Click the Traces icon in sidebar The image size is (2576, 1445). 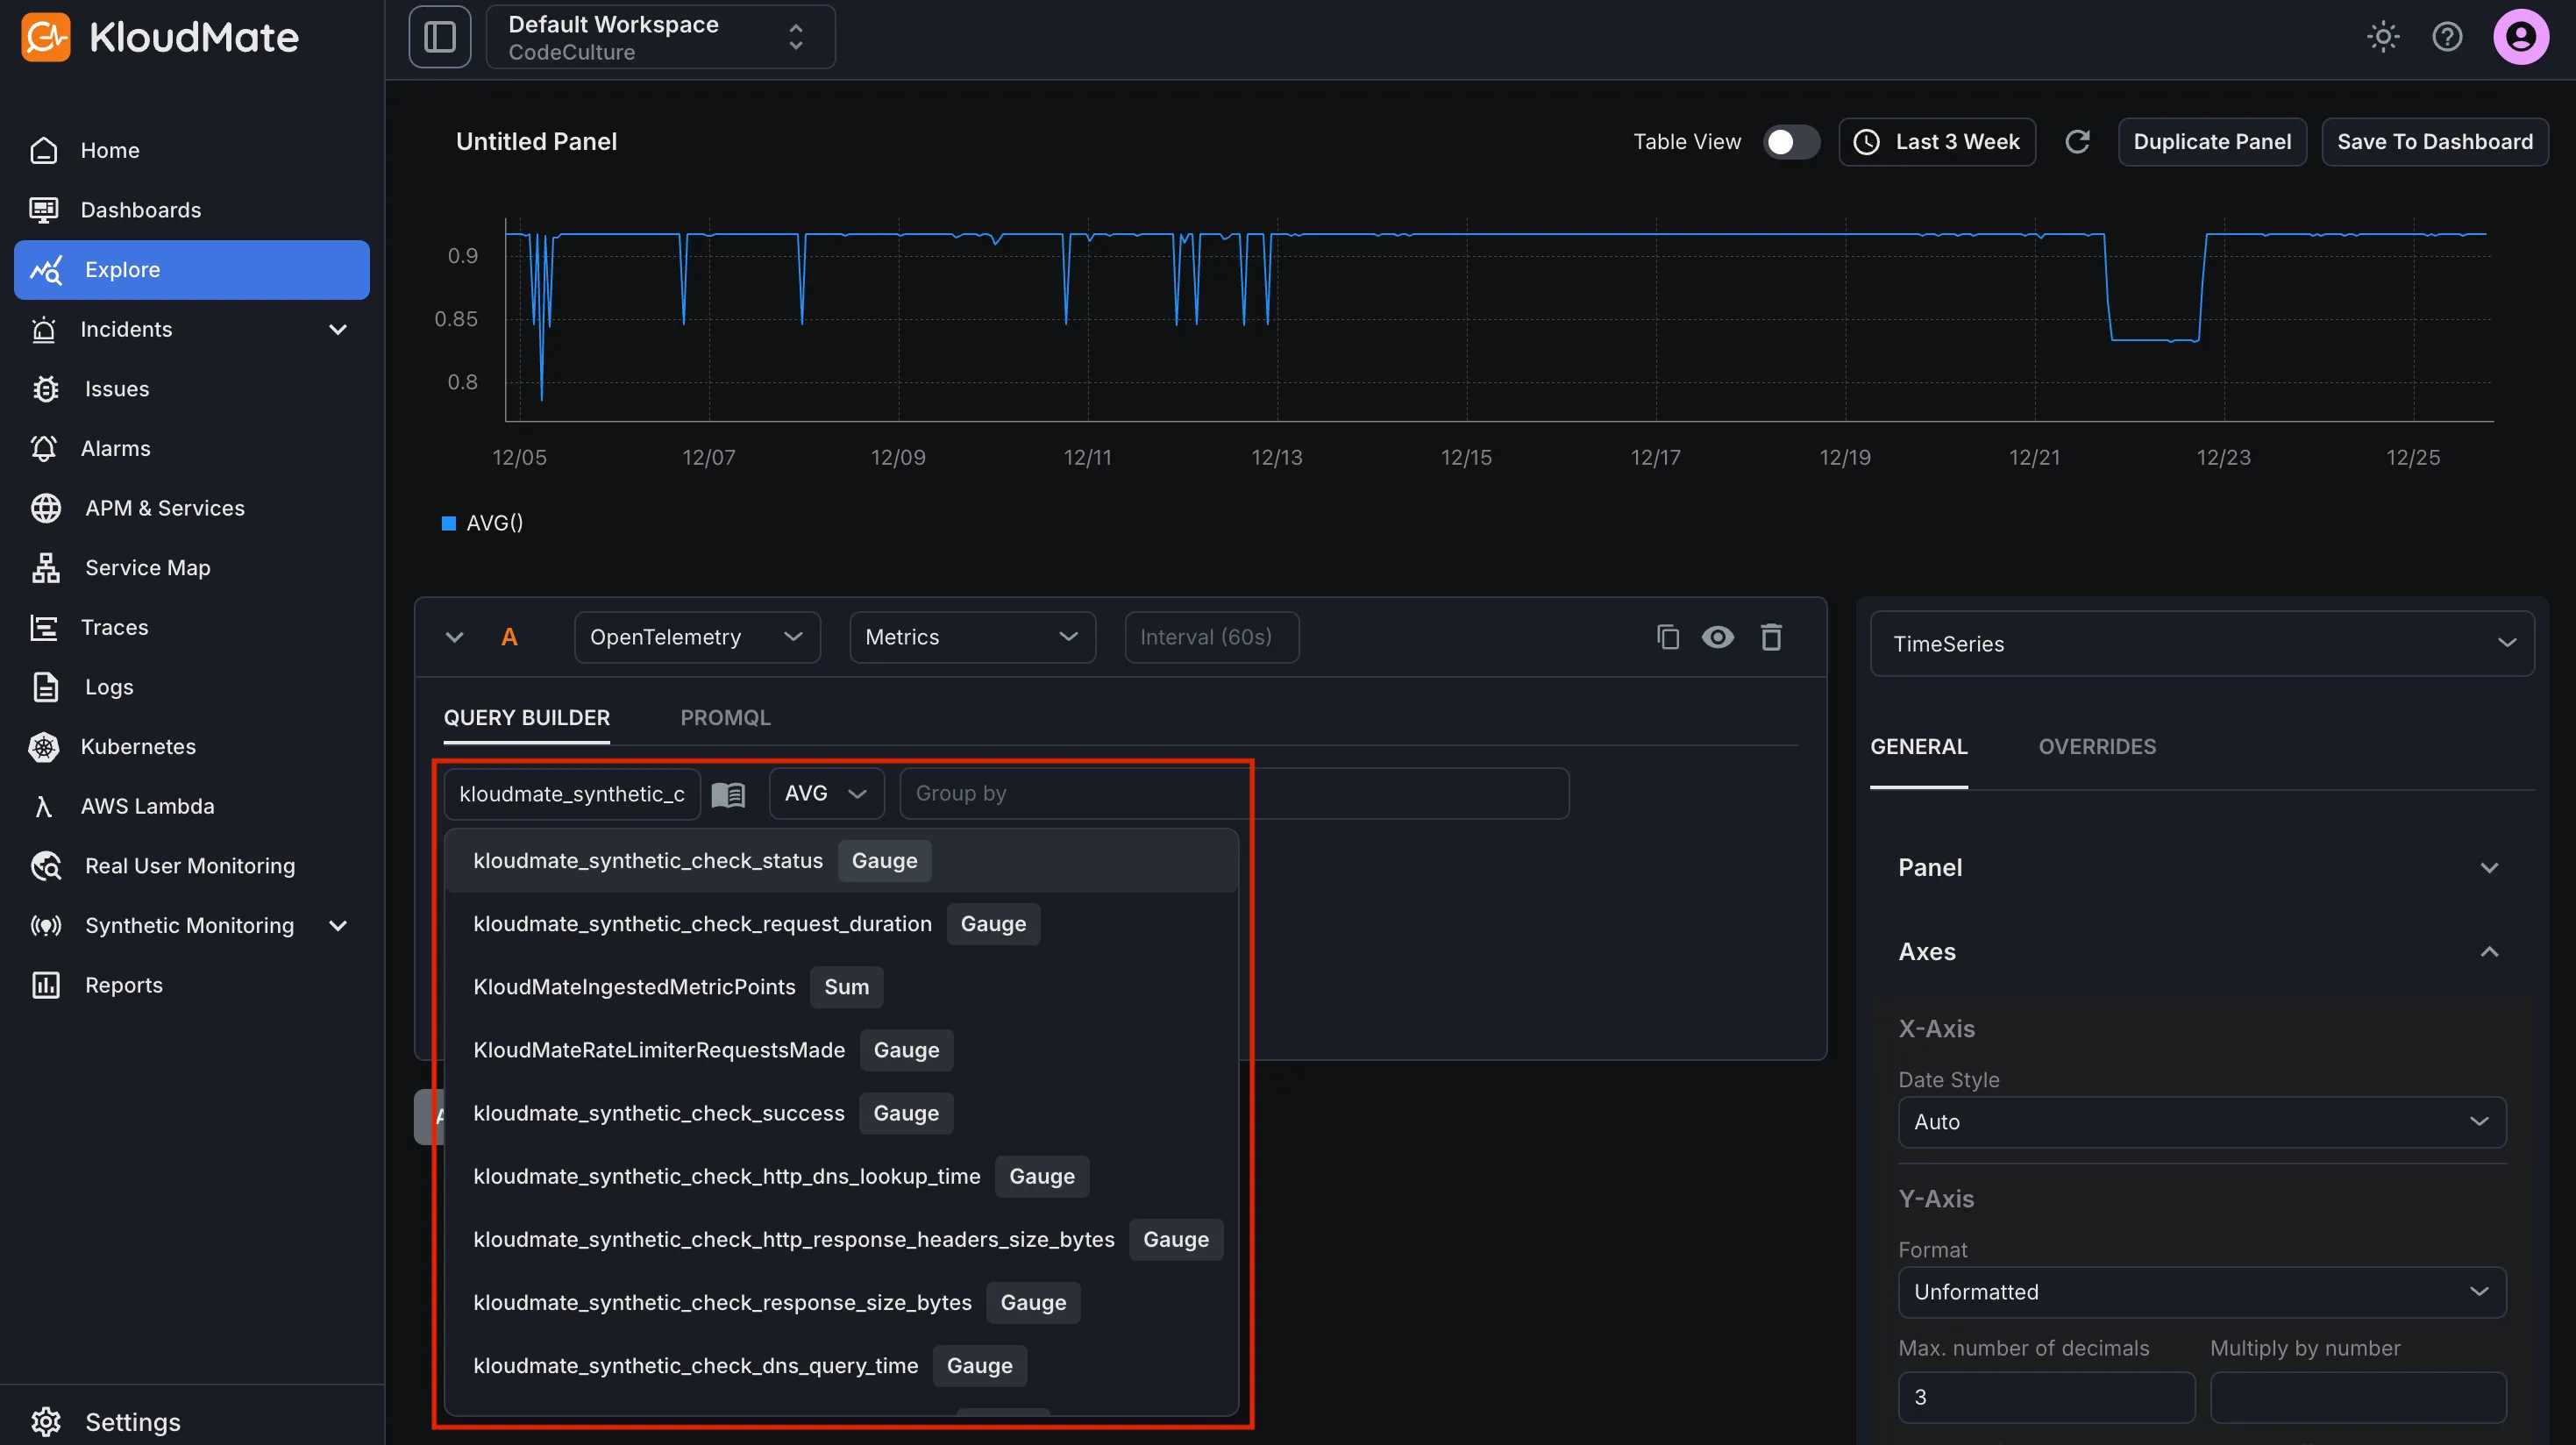coord(44,627)
